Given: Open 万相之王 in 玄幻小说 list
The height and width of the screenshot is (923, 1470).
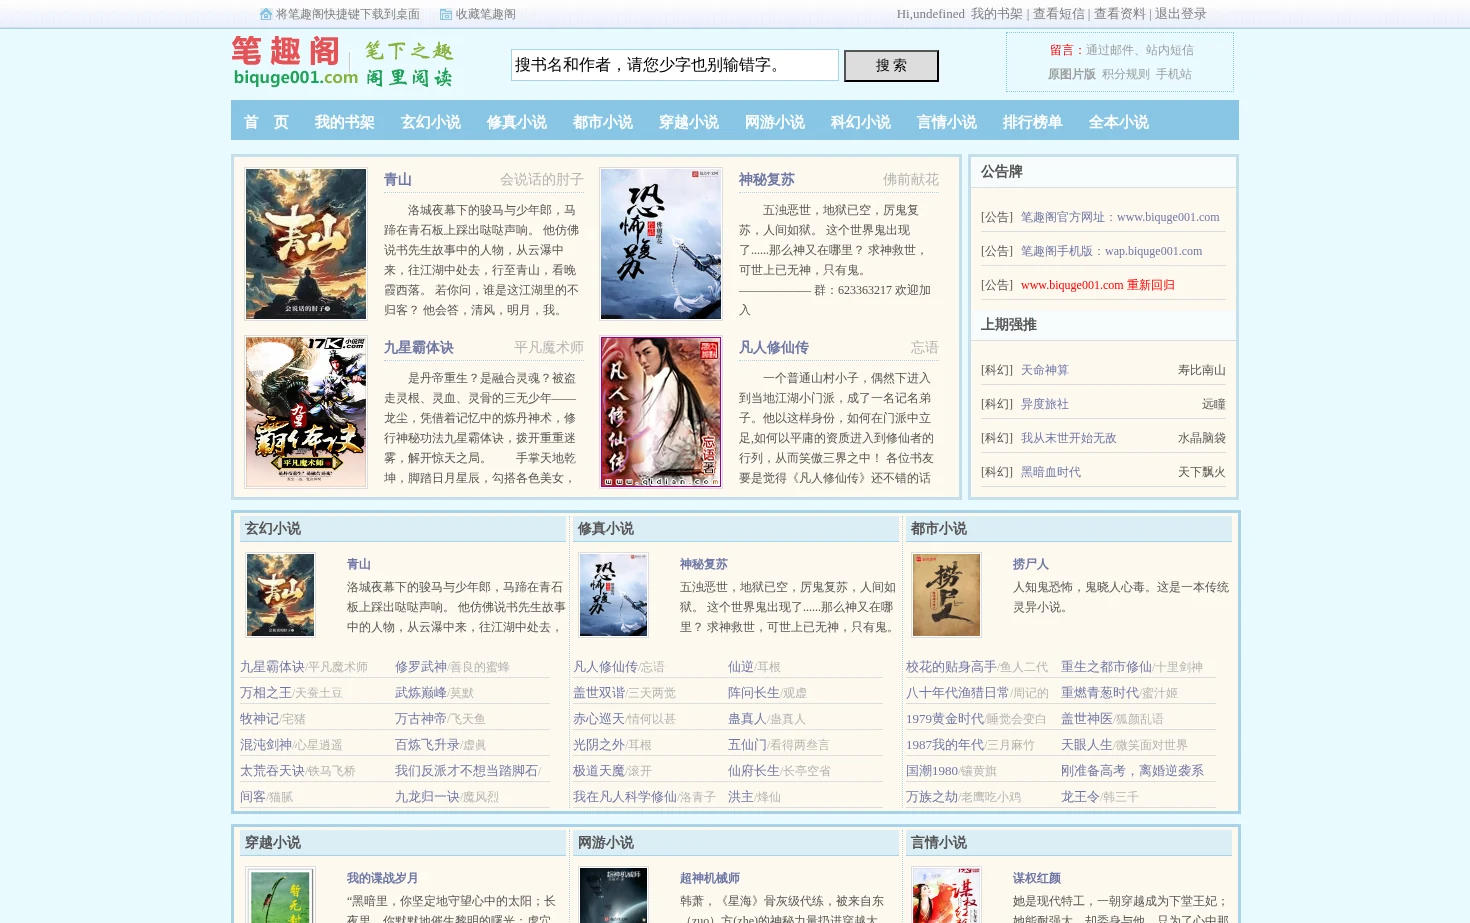Looking at the screenshot, I should click(266, 693).
